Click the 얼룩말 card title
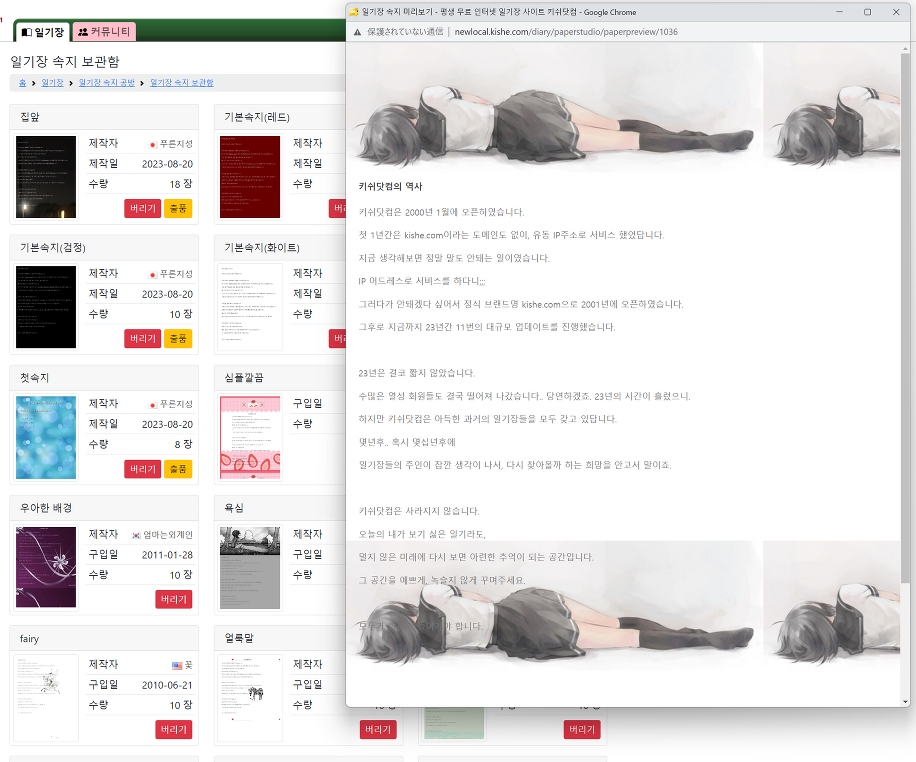 (239, 639)
